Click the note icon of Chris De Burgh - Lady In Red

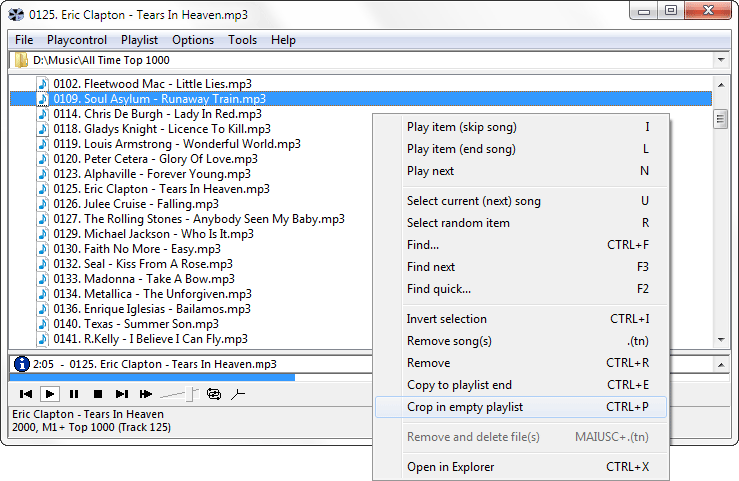43,114
